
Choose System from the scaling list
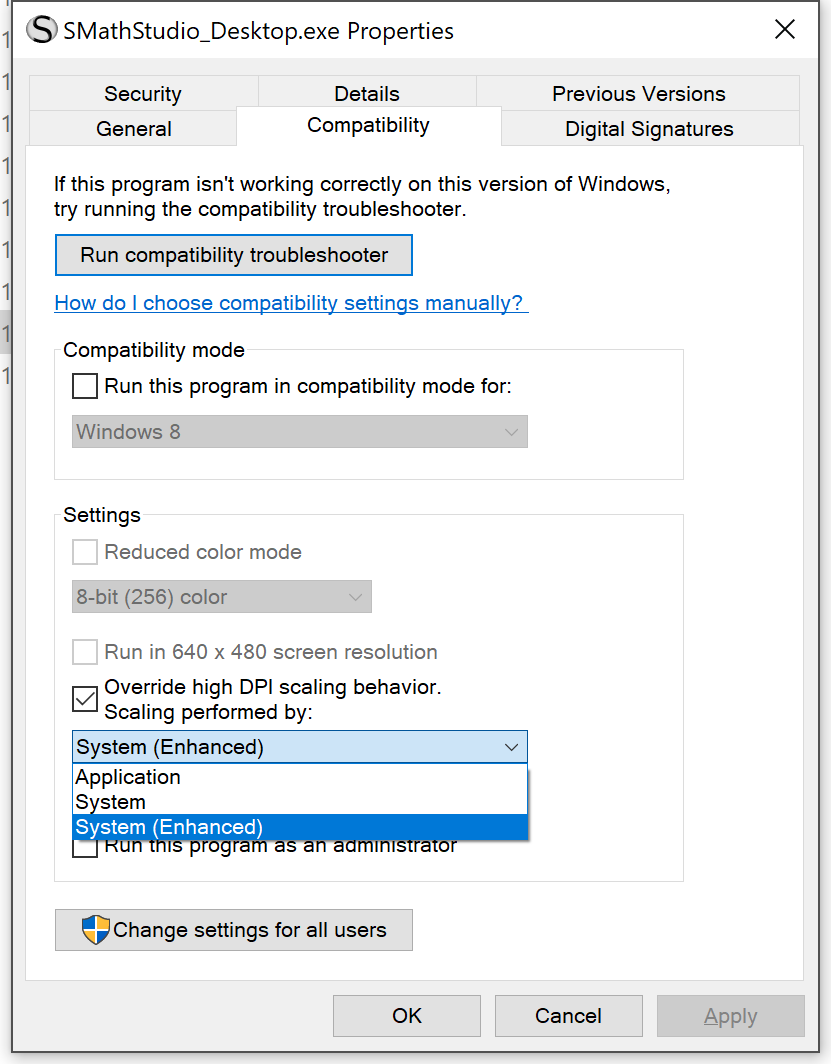(x=111, y=802)
